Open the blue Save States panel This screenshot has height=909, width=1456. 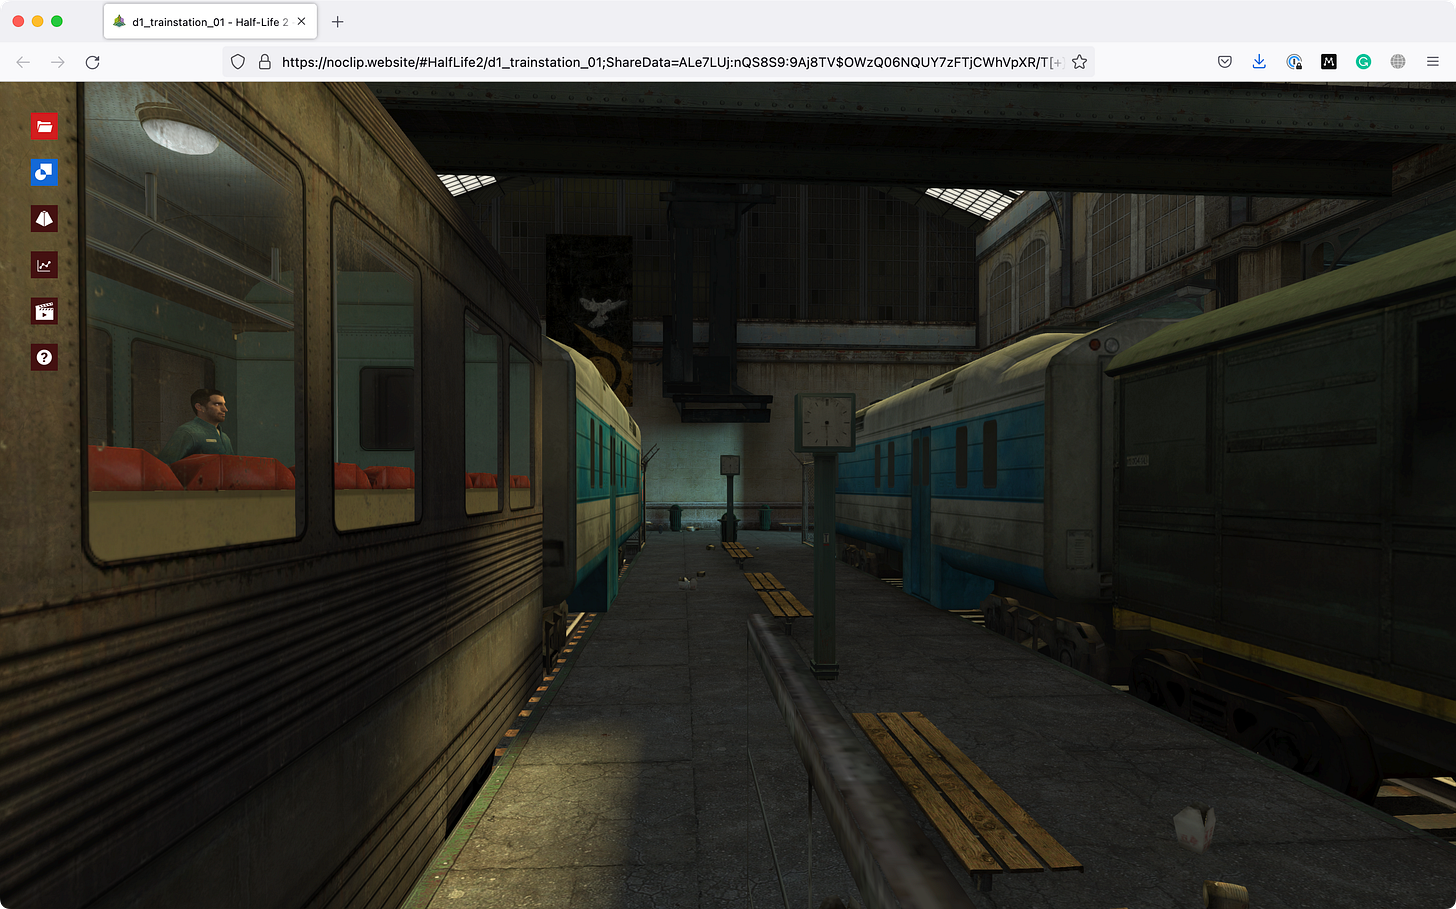44,172
